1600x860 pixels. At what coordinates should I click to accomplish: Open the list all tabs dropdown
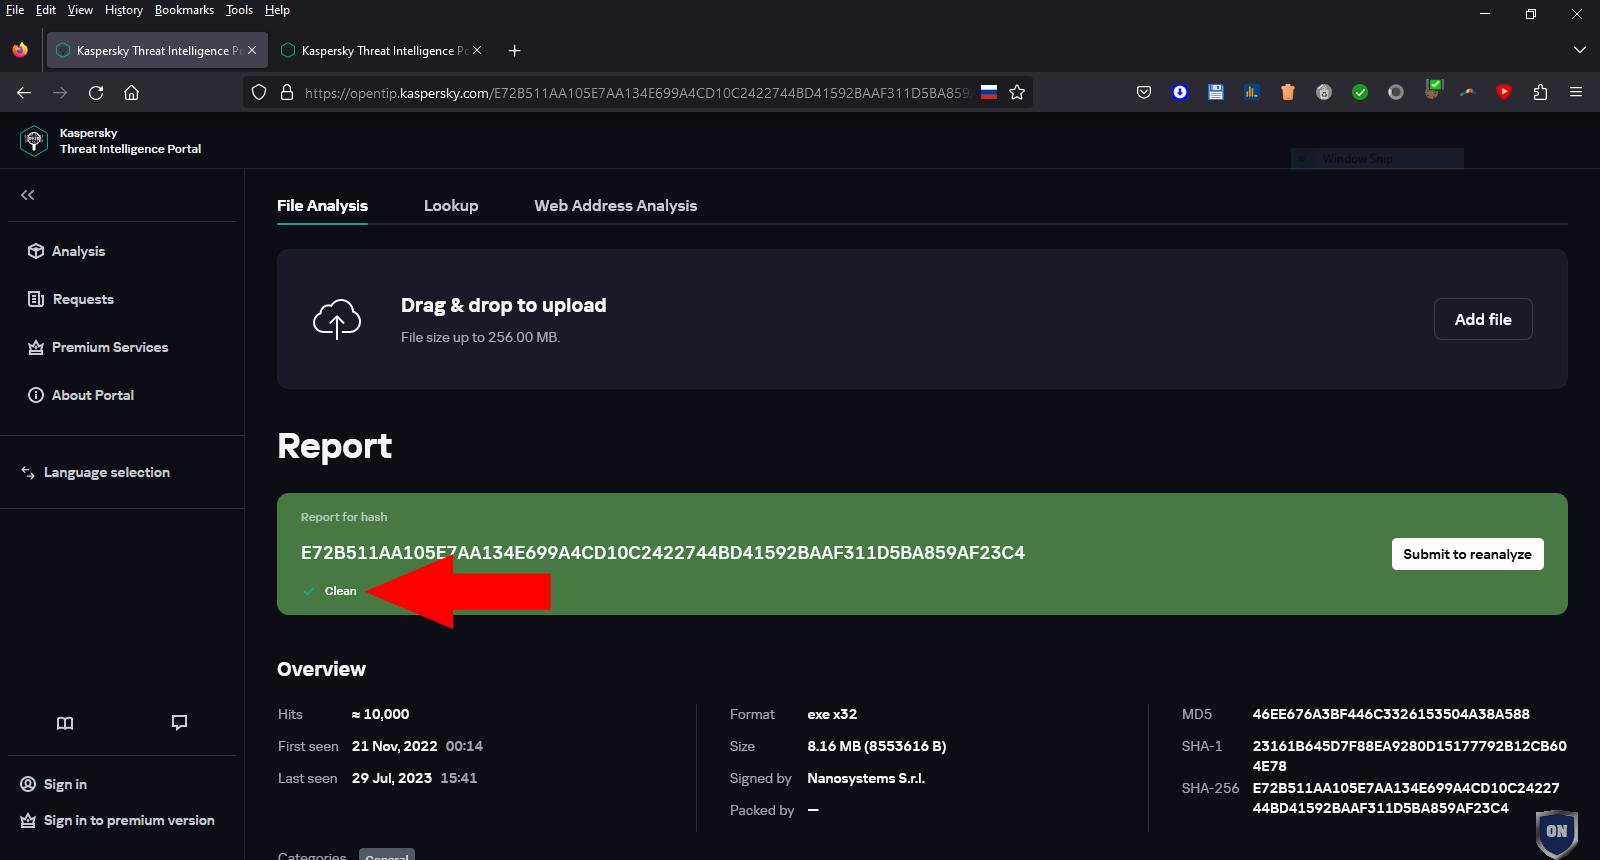click(x=1580, y=50)
